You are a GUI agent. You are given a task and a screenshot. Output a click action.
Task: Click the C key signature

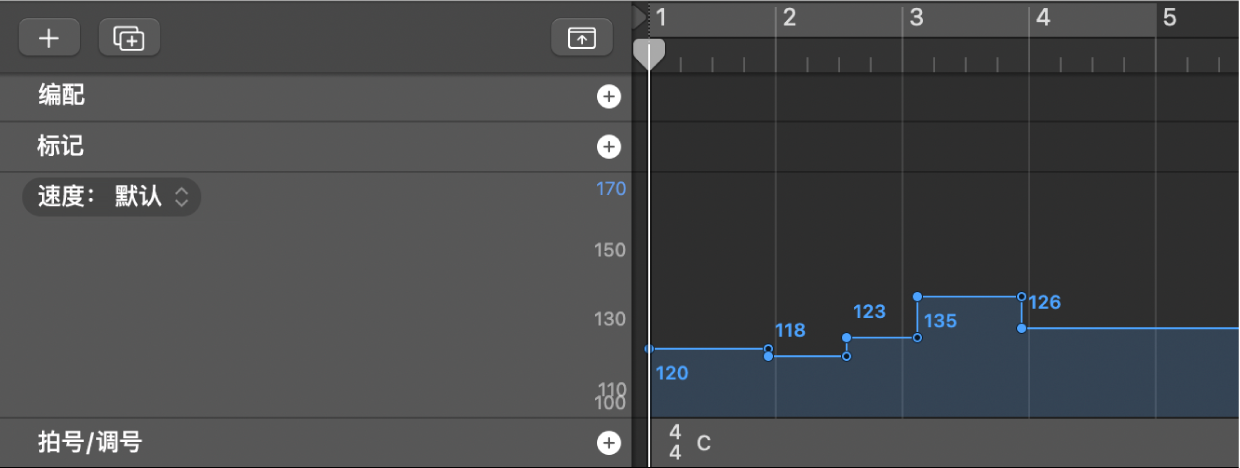[704, 443]
